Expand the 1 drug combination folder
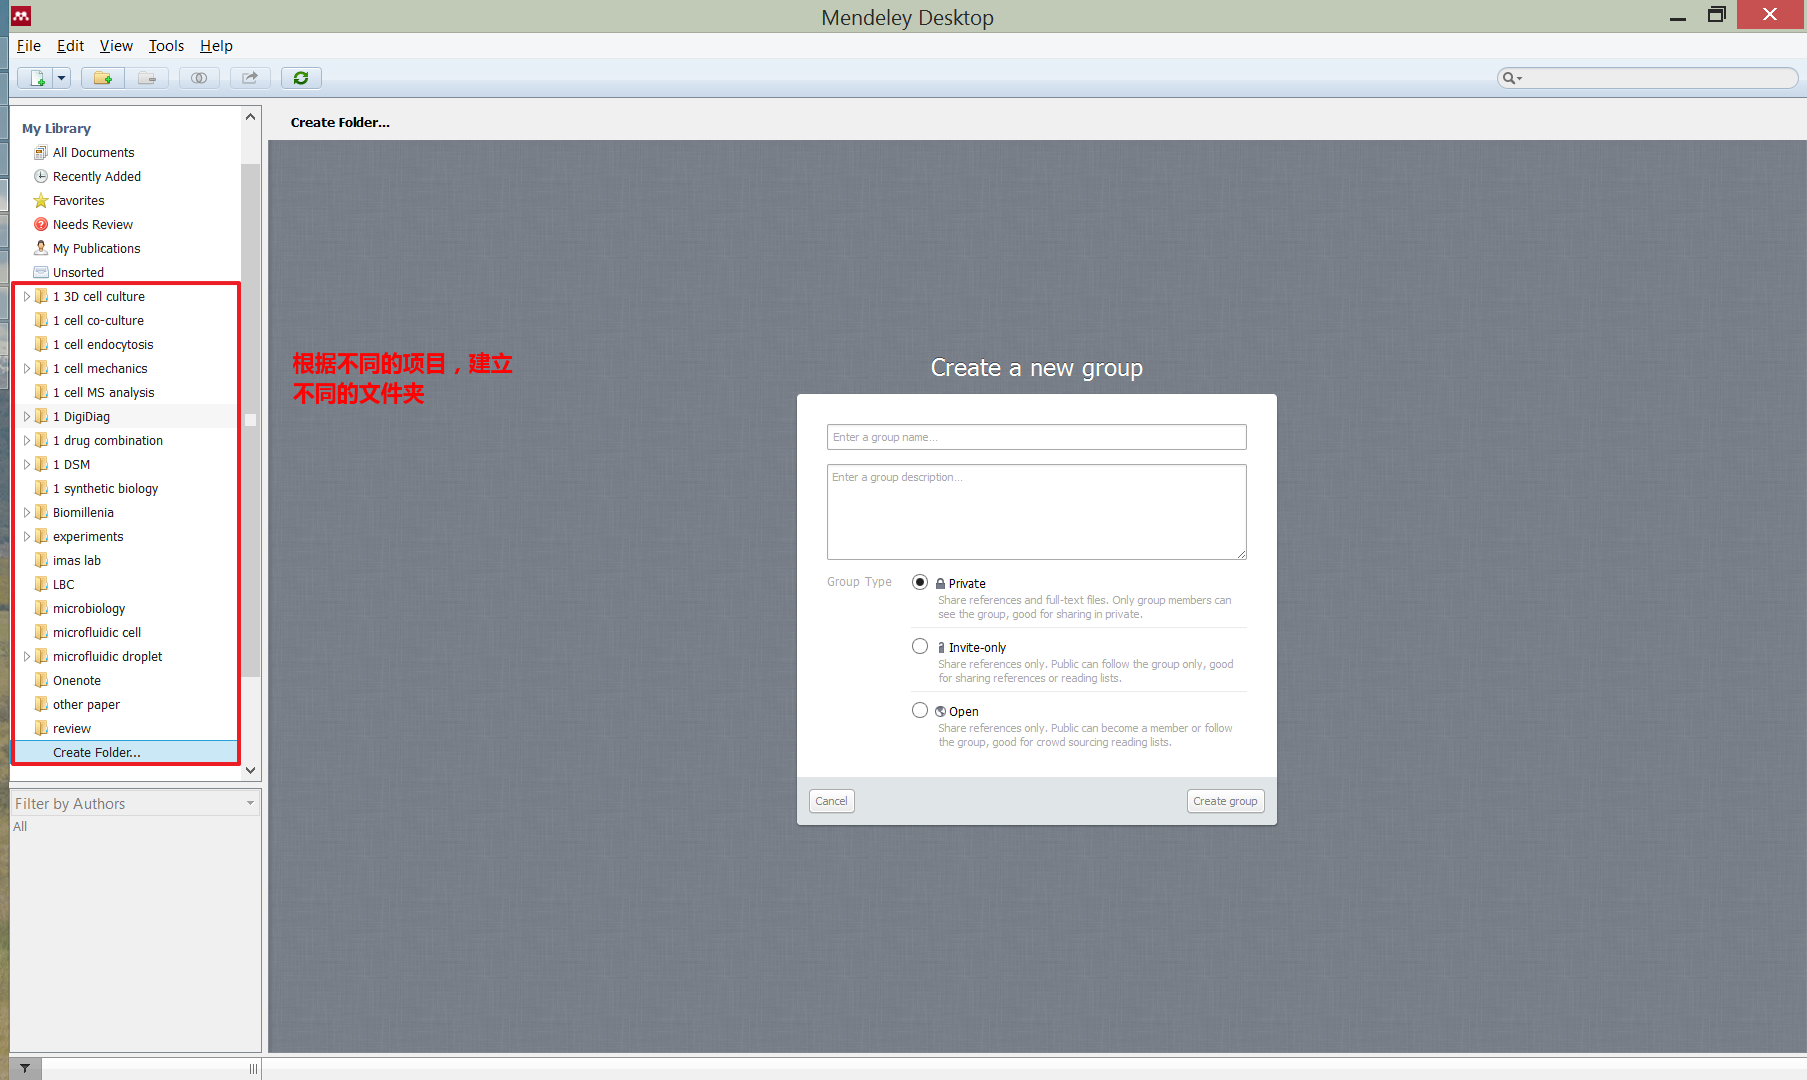This screenshot has height=1080, width=1807. [27, 440]
